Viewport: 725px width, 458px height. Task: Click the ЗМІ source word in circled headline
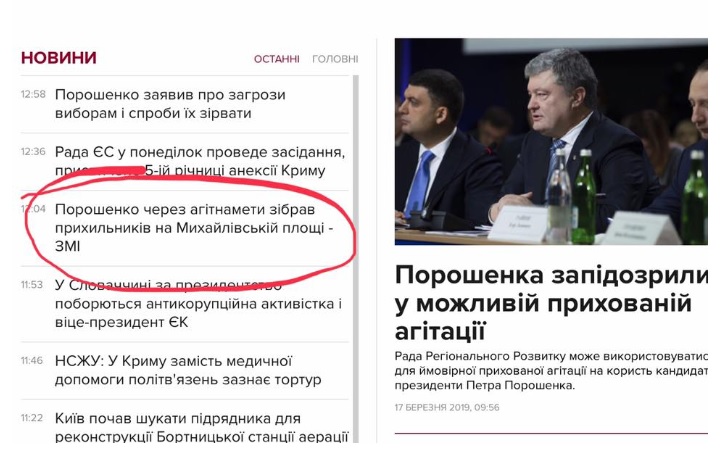click(68, 246)
